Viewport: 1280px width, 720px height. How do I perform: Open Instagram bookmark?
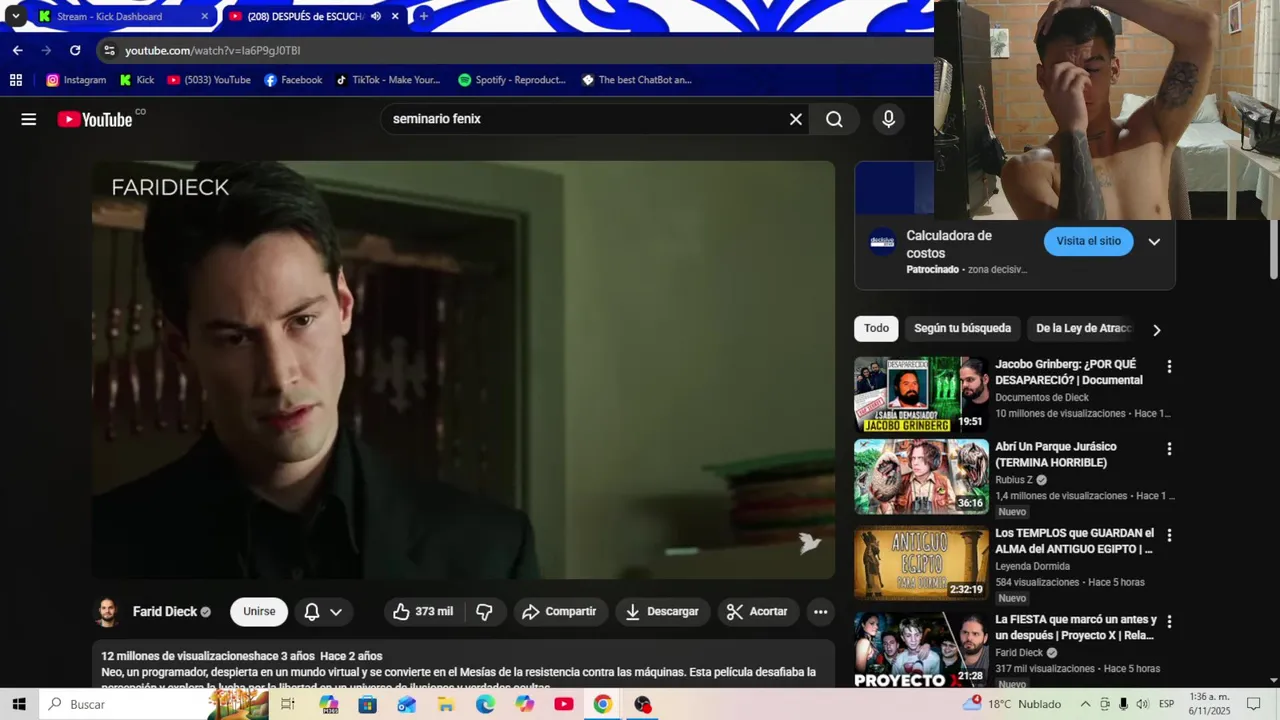pyautogui.click(x=76, y=80)
